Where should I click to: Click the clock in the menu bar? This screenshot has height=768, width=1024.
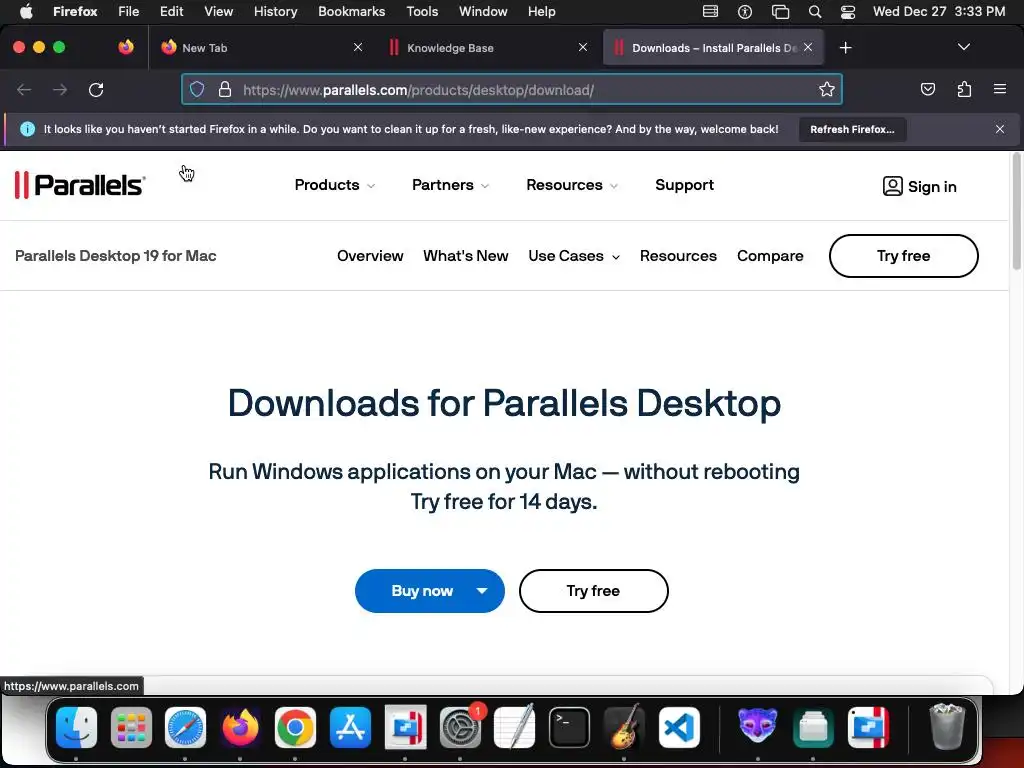938,11
